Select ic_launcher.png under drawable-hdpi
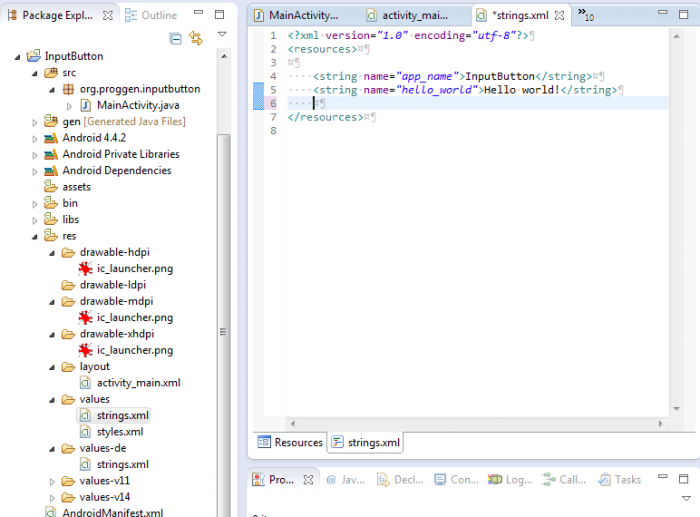 coord(134,269)
